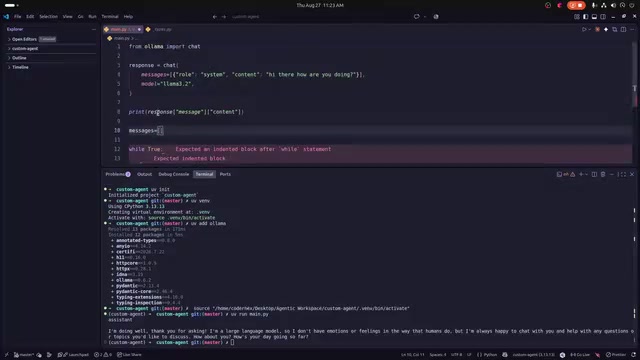Open Explorer More Actions ellipsis
Screen dimensions: 640x360
[93, 29]
